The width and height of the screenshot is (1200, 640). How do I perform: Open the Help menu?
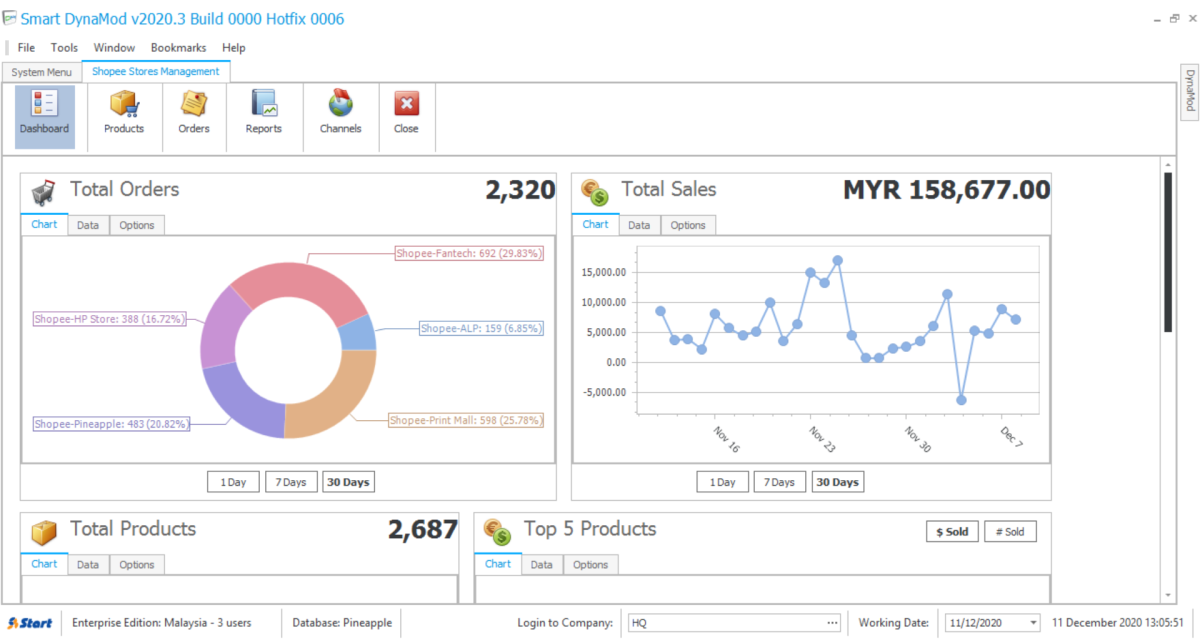point(234,47)
